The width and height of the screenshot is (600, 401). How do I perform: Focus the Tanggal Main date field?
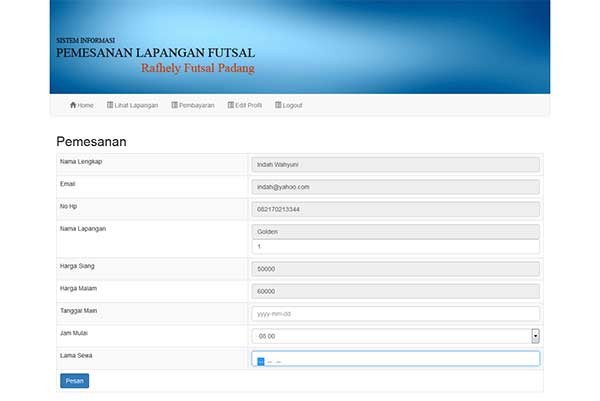(396, 314)
